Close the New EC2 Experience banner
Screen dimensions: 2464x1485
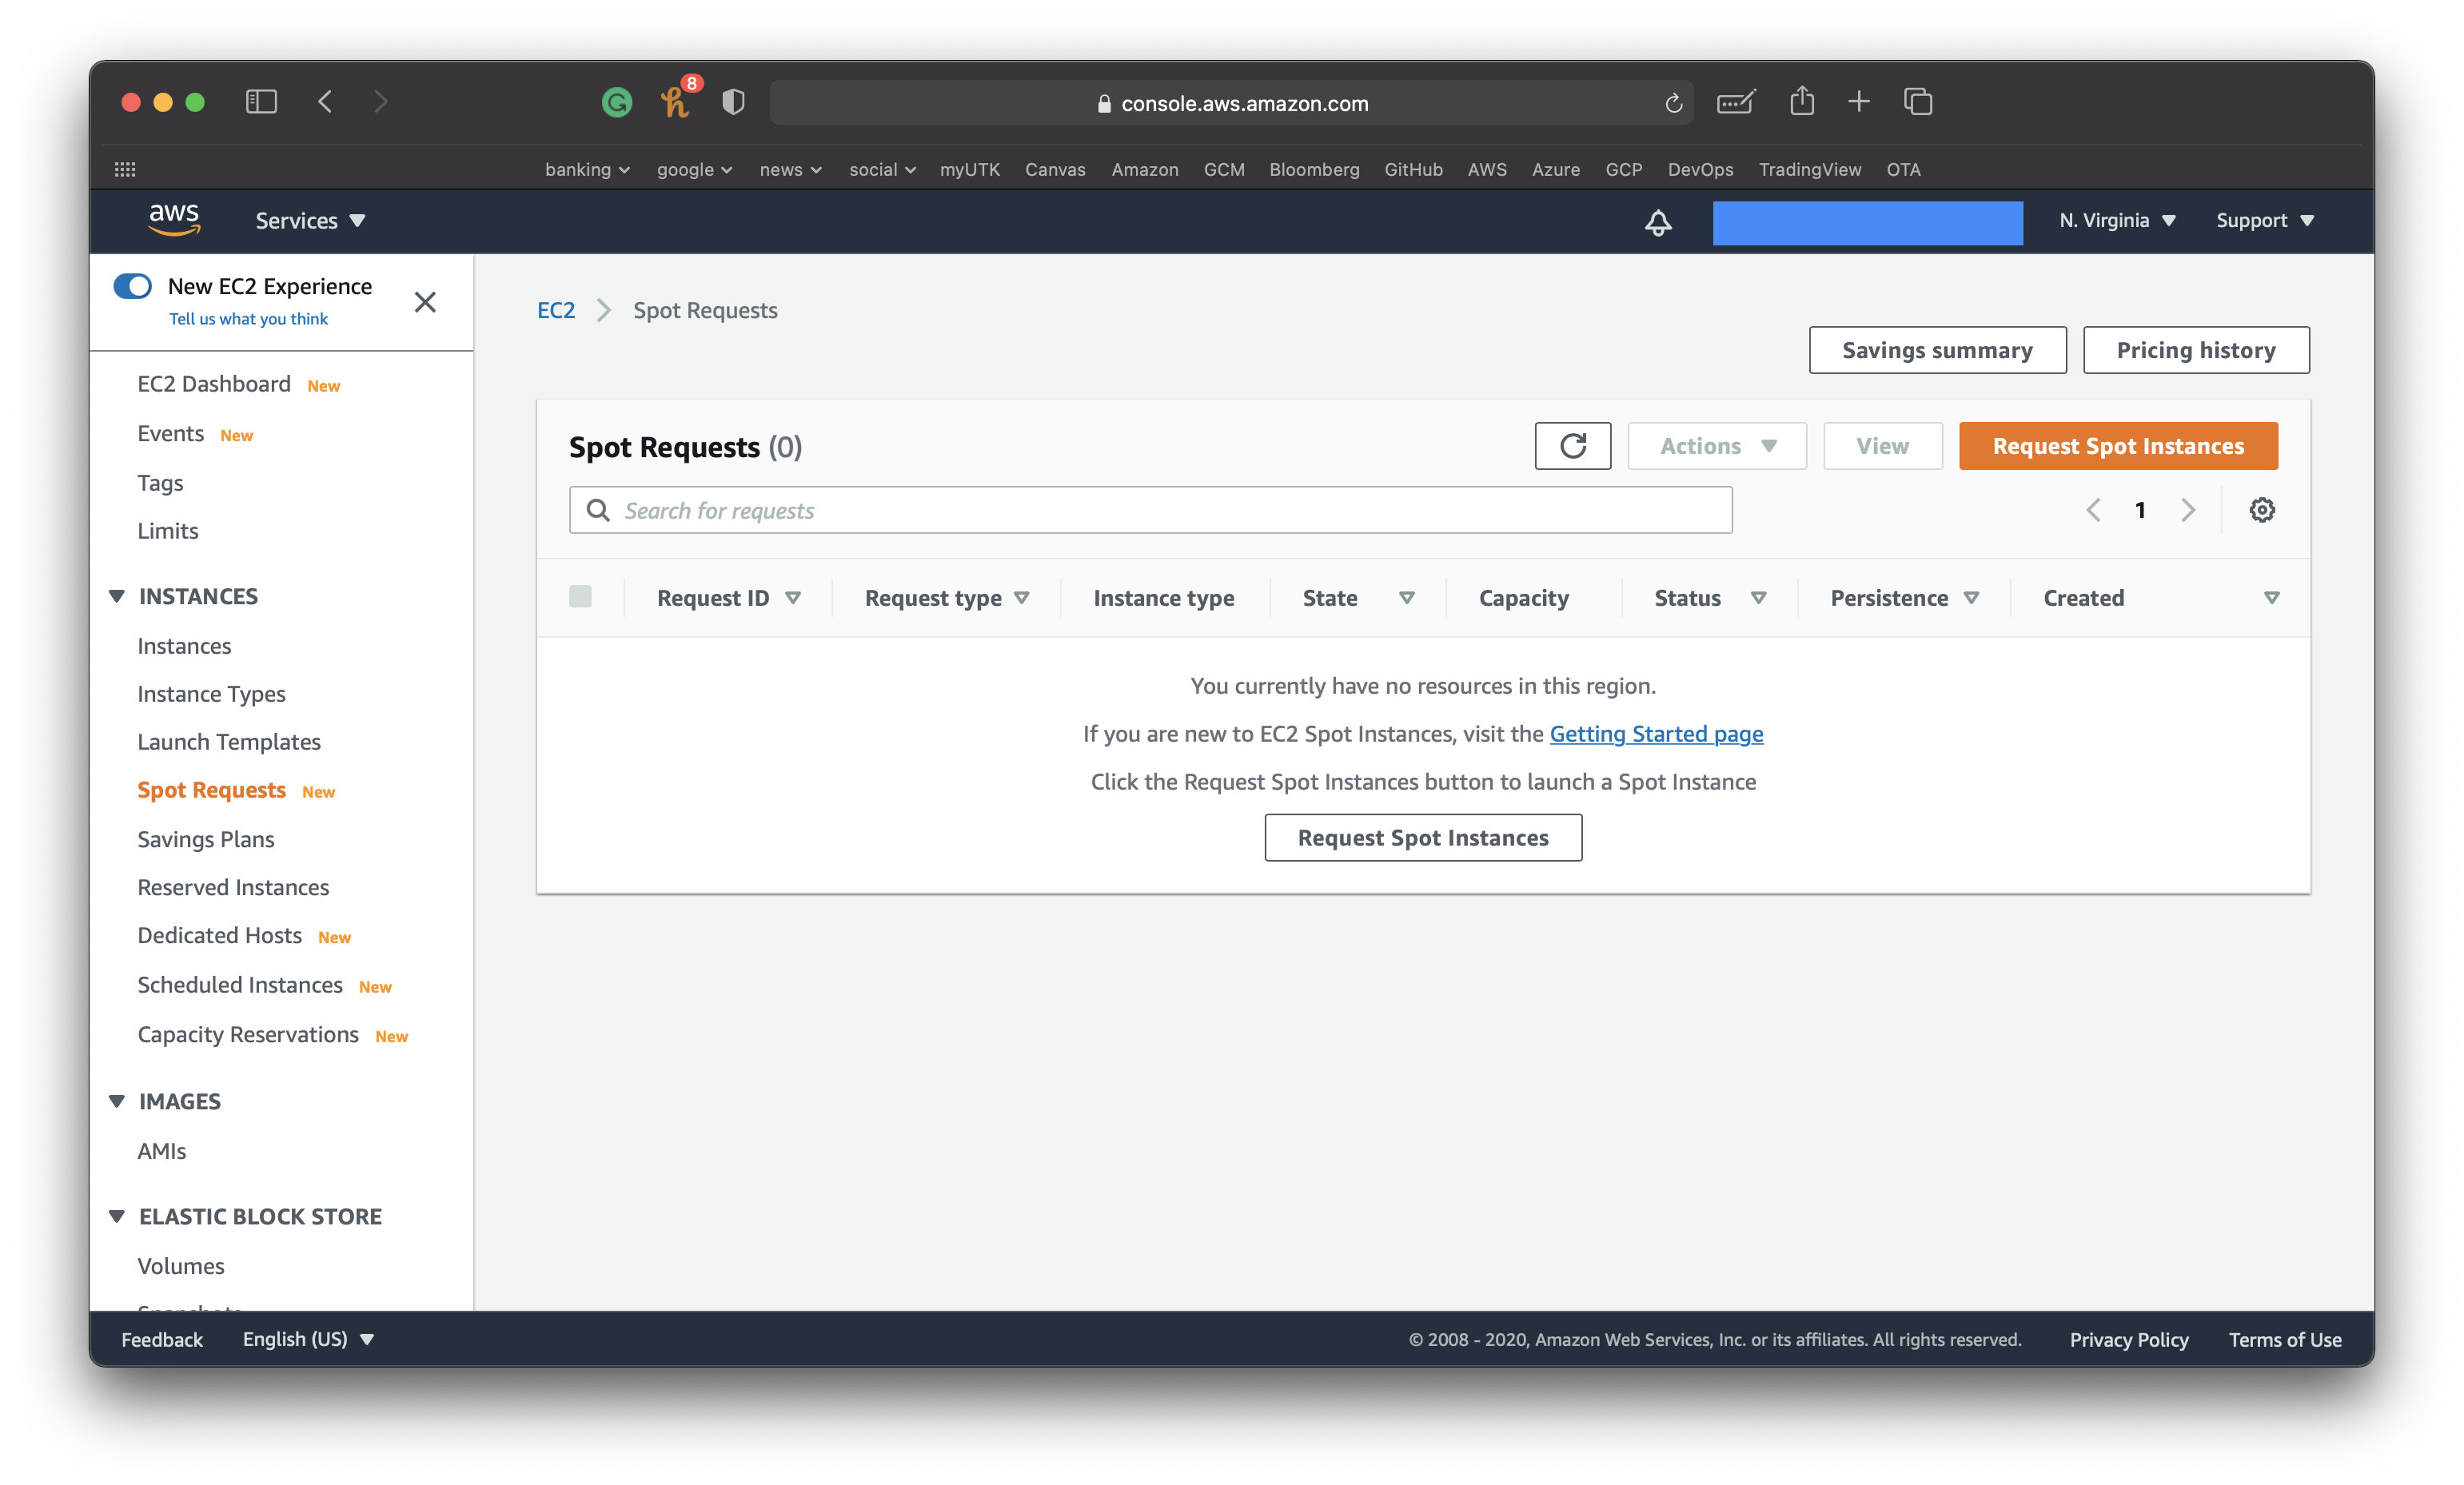pyautogui.click(x=425, y=302)
